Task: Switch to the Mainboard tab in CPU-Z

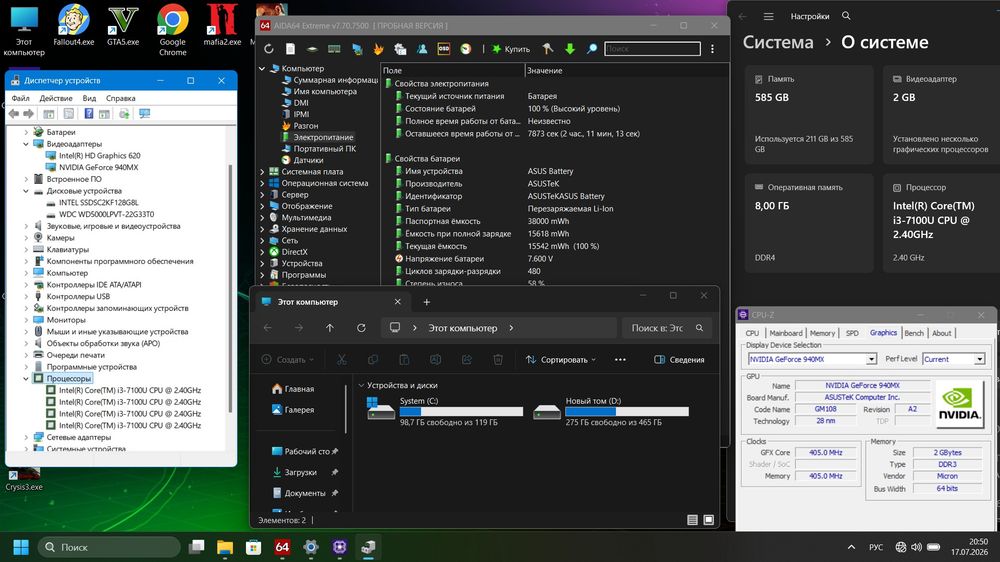Action: point(786,333)
